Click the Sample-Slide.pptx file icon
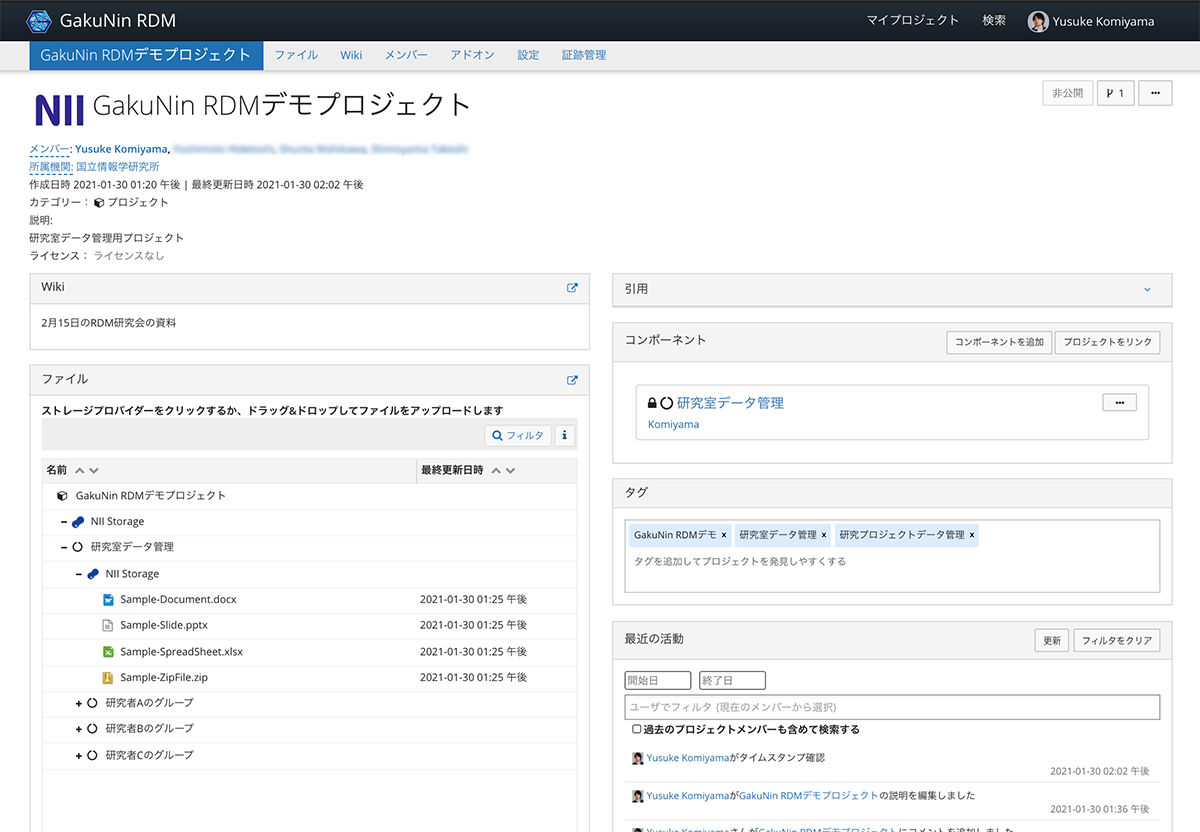Image resolution: width=1200 pixels, height=832 pixels. (108, 626)
